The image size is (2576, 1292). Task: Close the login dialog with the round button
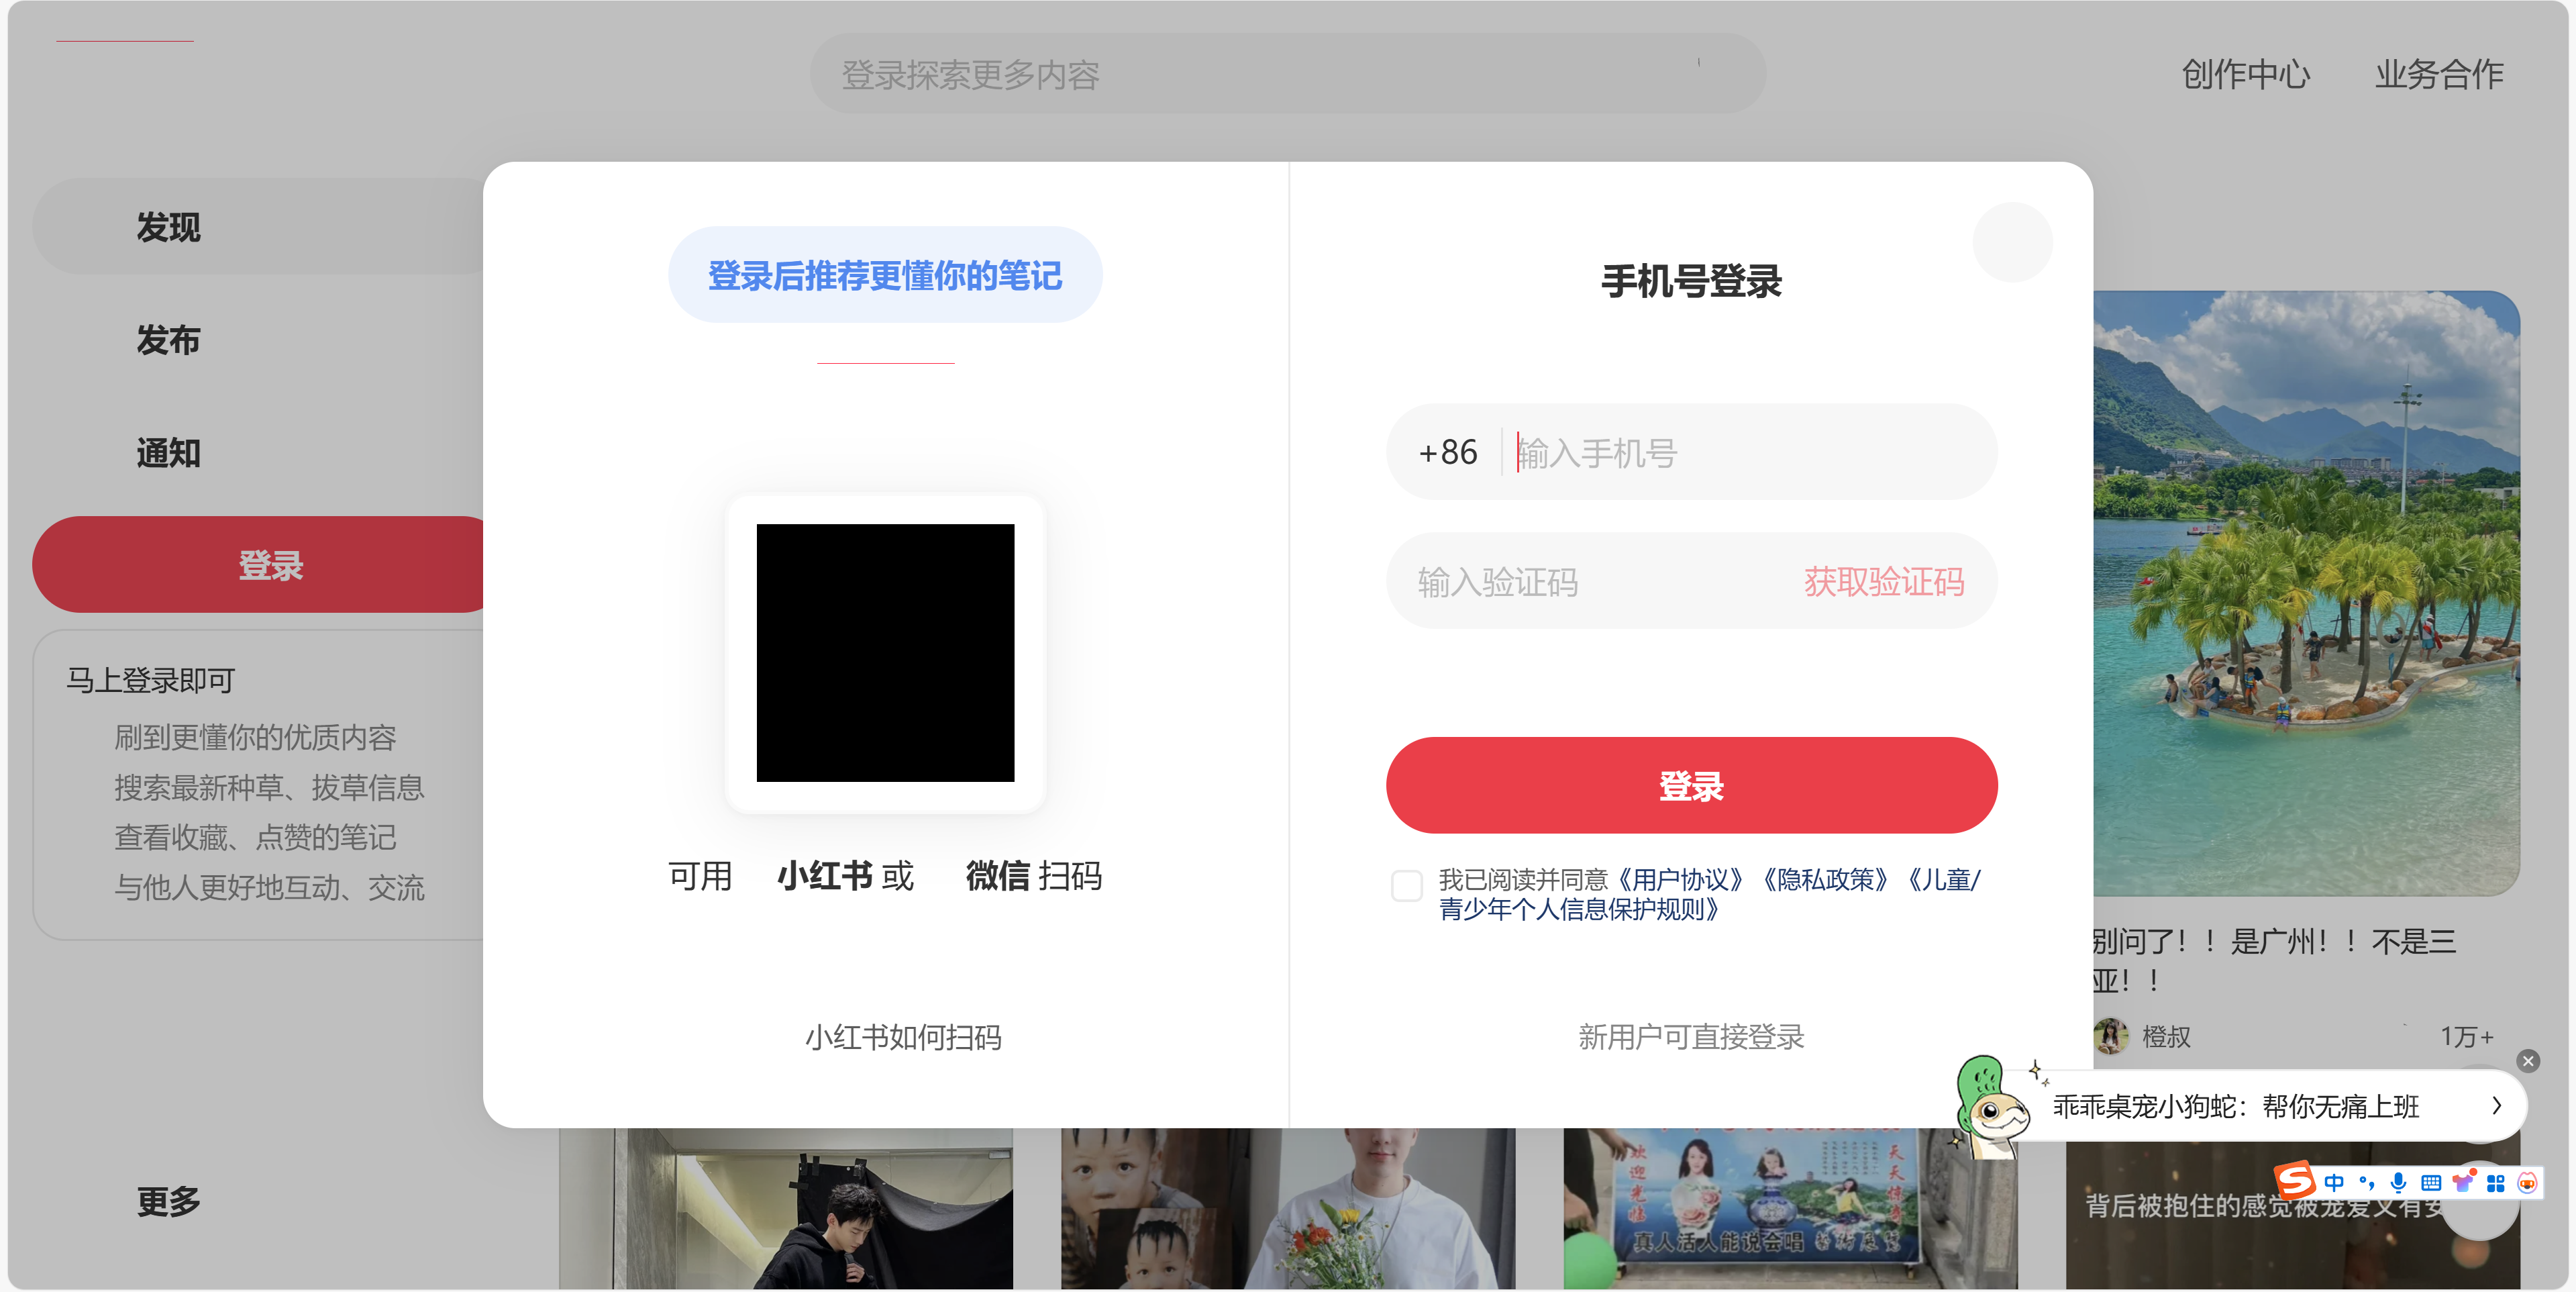2011,242
